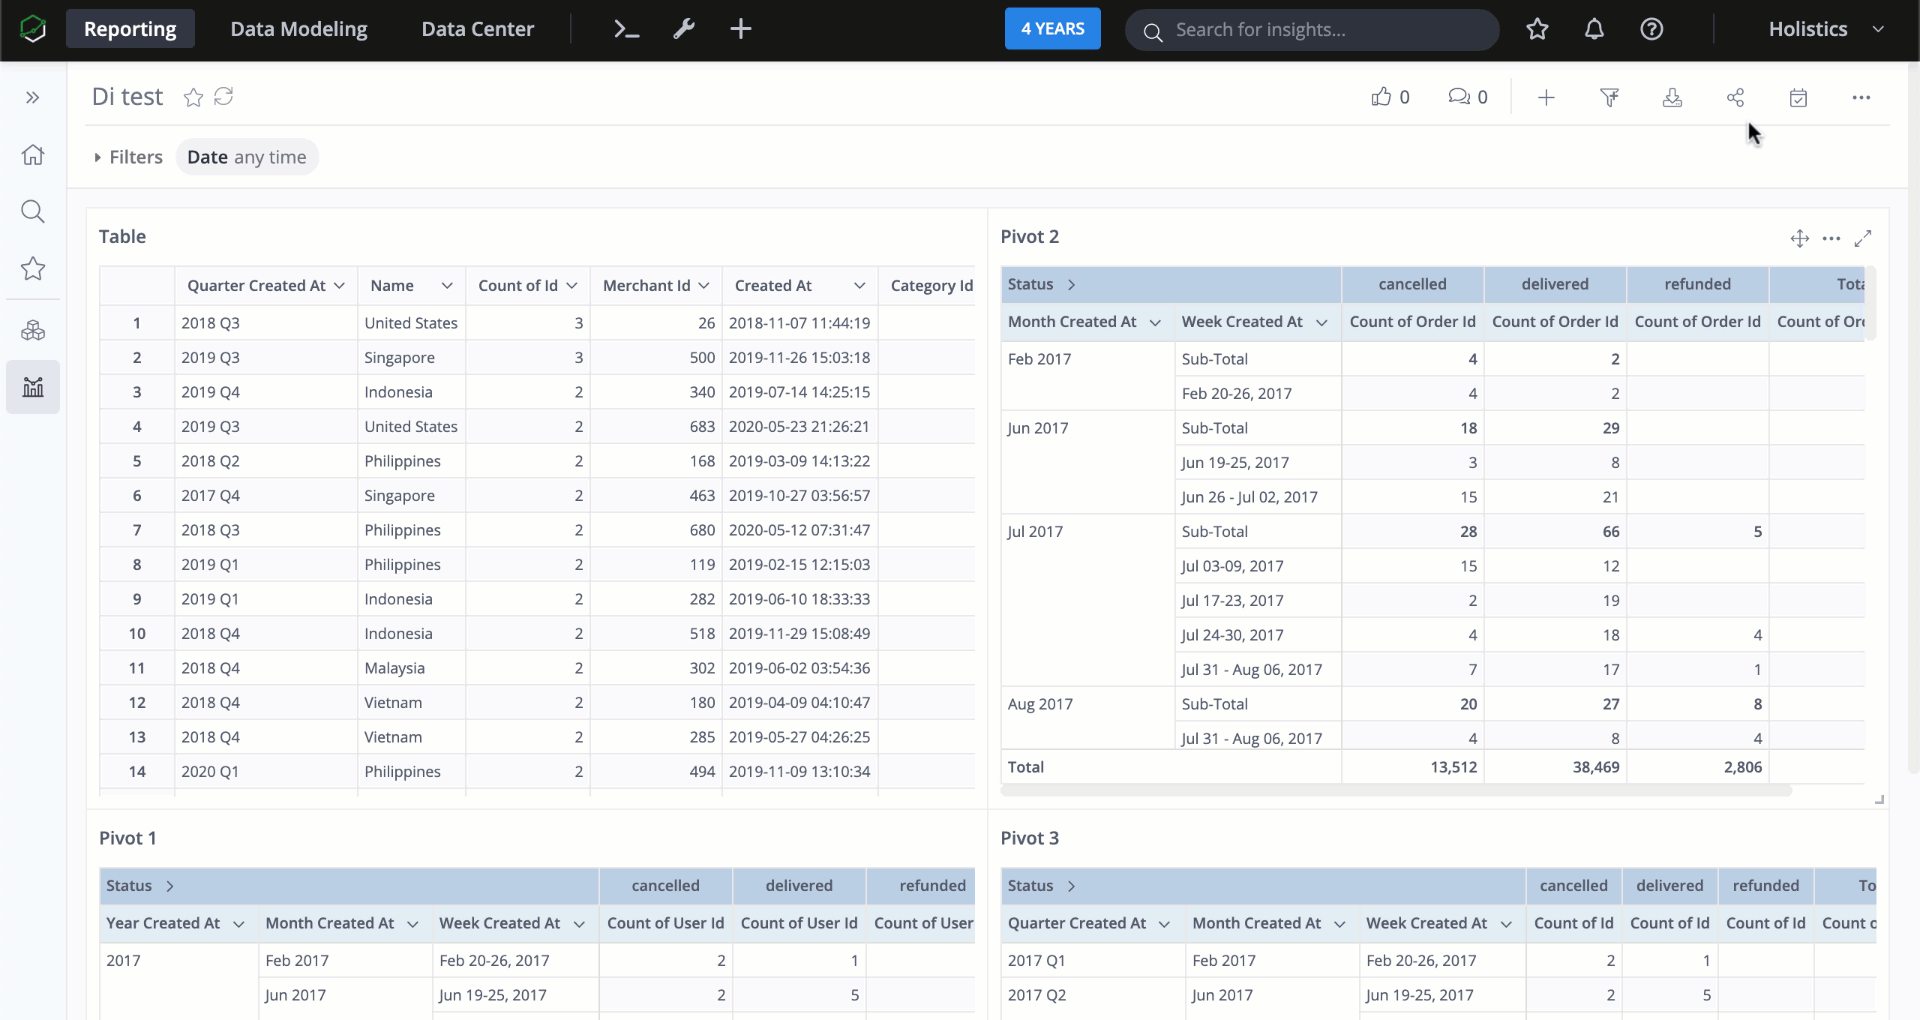The image size is (1920, 1020).
Task: Click the Search for insights field
Action: coord(1312,30)
